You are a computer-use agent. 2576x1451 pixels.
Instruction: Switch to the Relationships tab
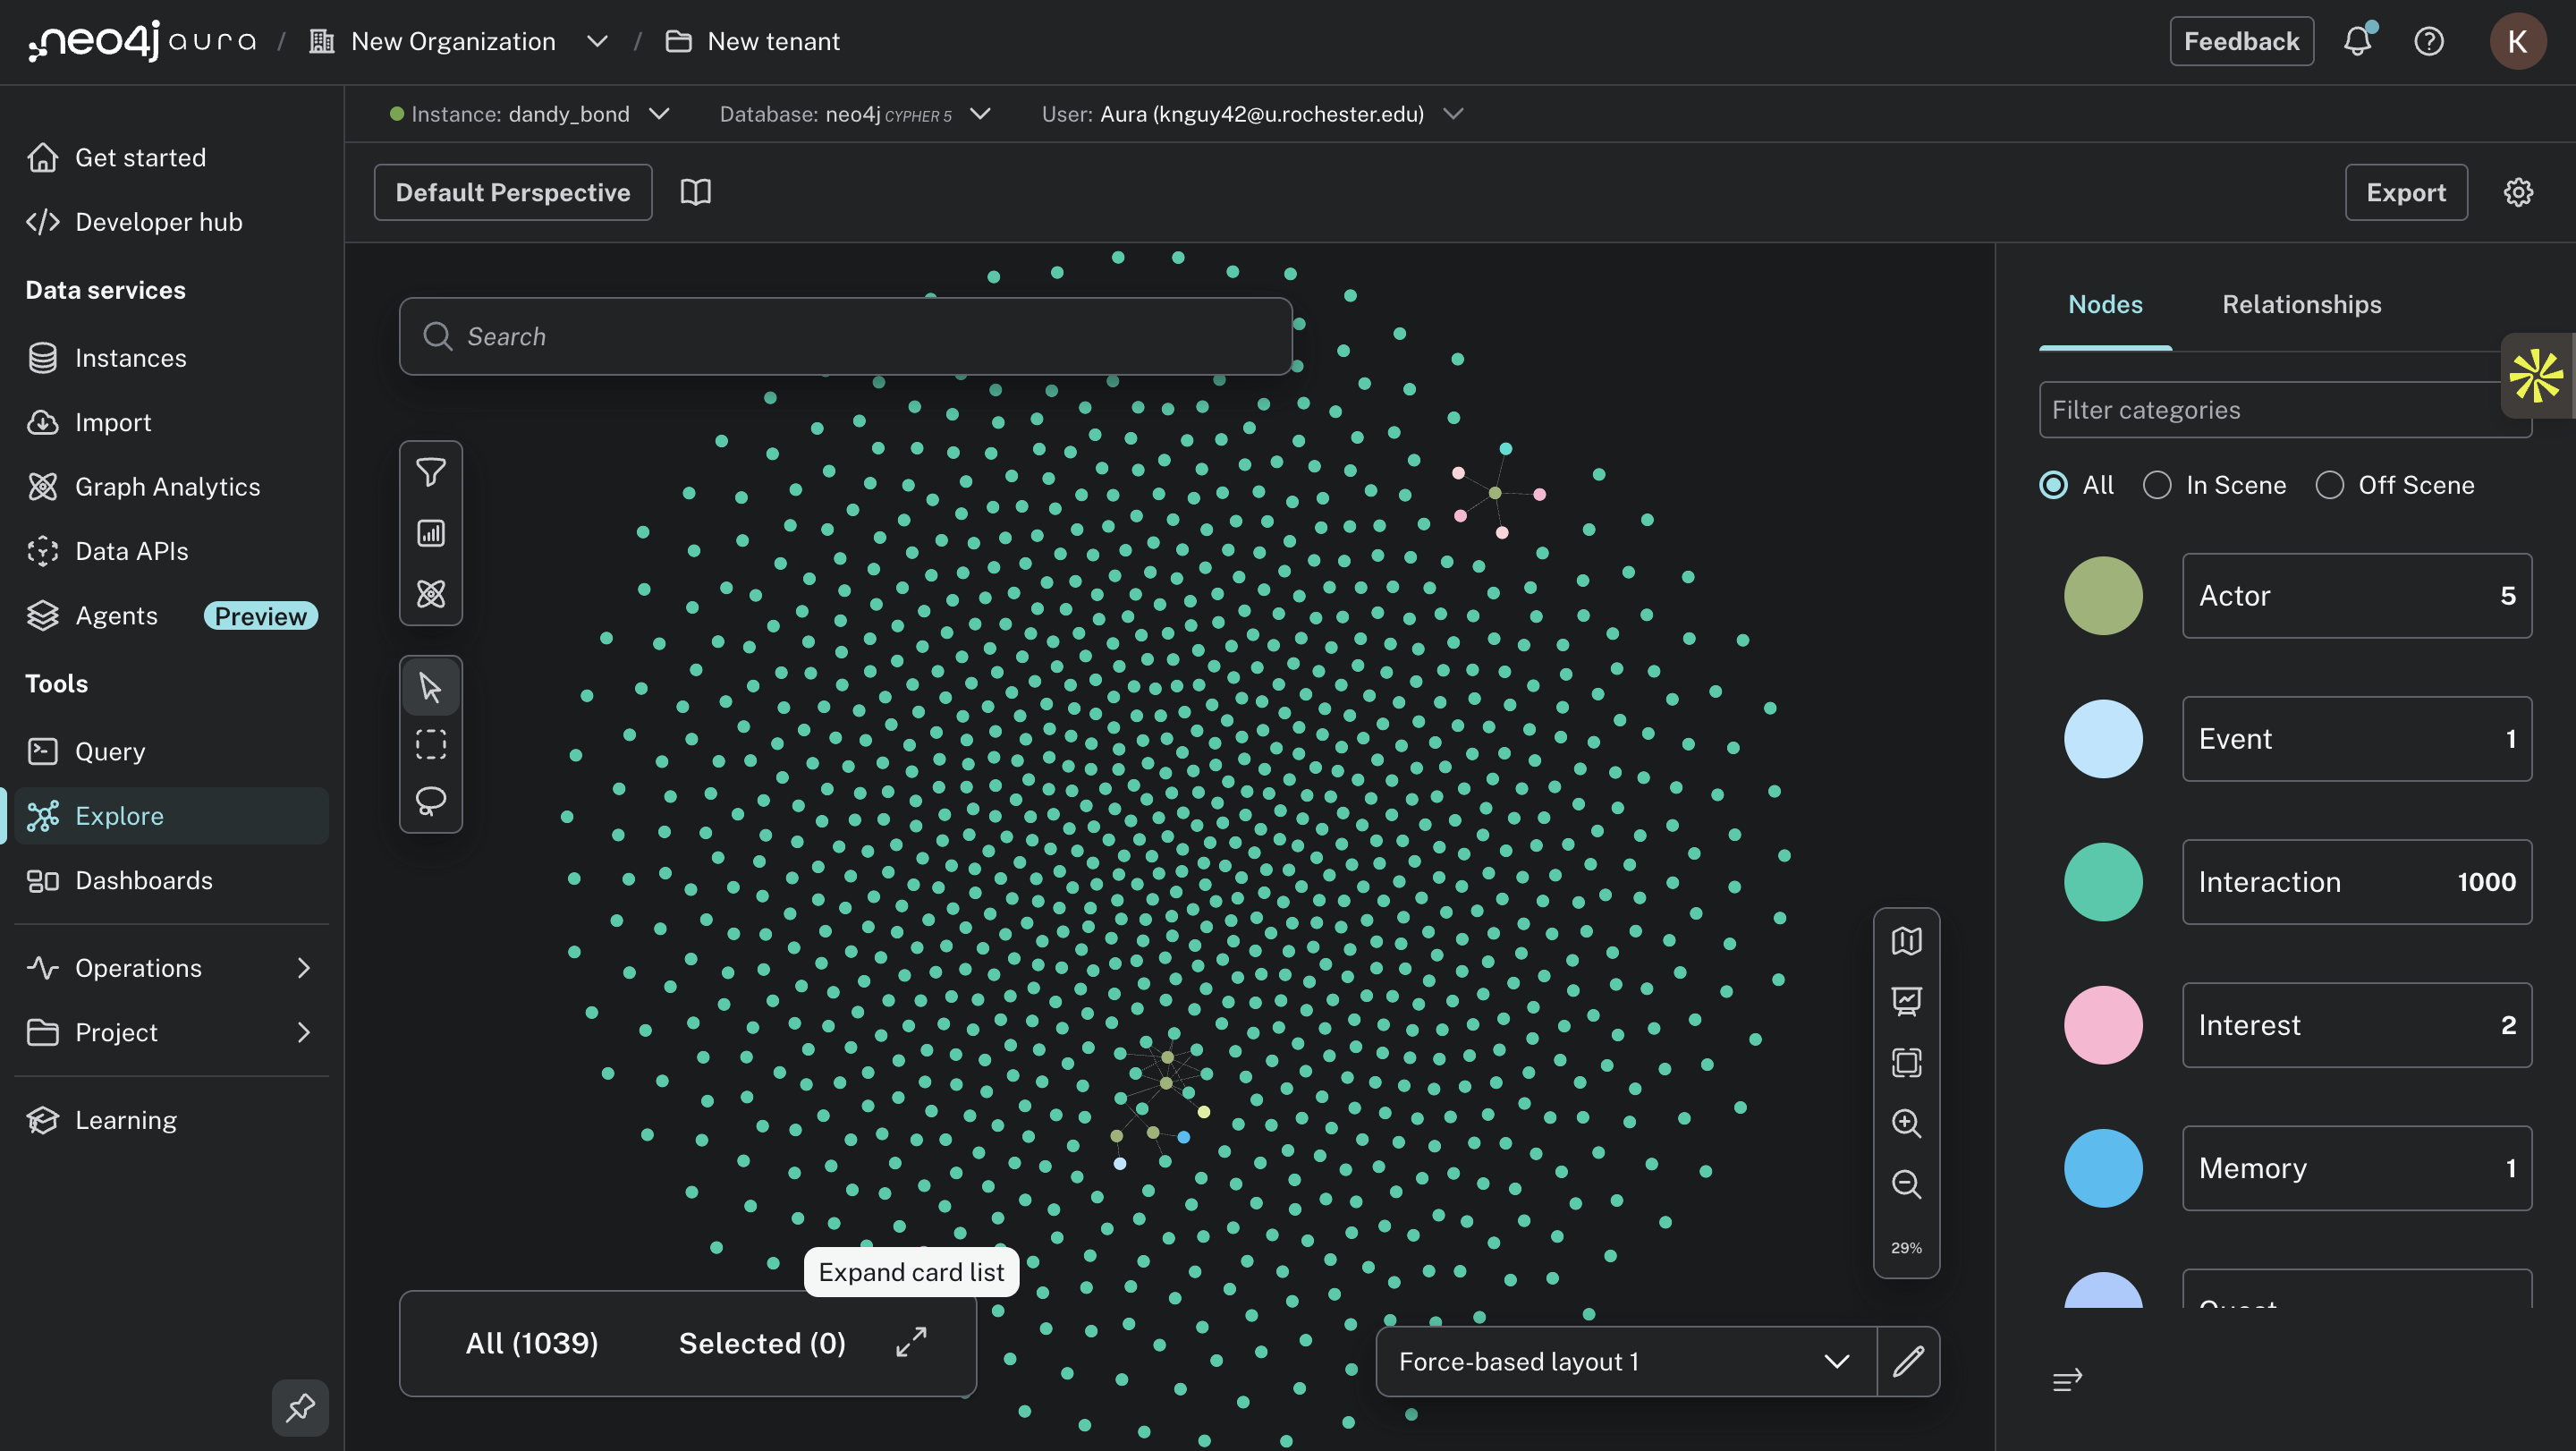click(x=2301, y=304)
